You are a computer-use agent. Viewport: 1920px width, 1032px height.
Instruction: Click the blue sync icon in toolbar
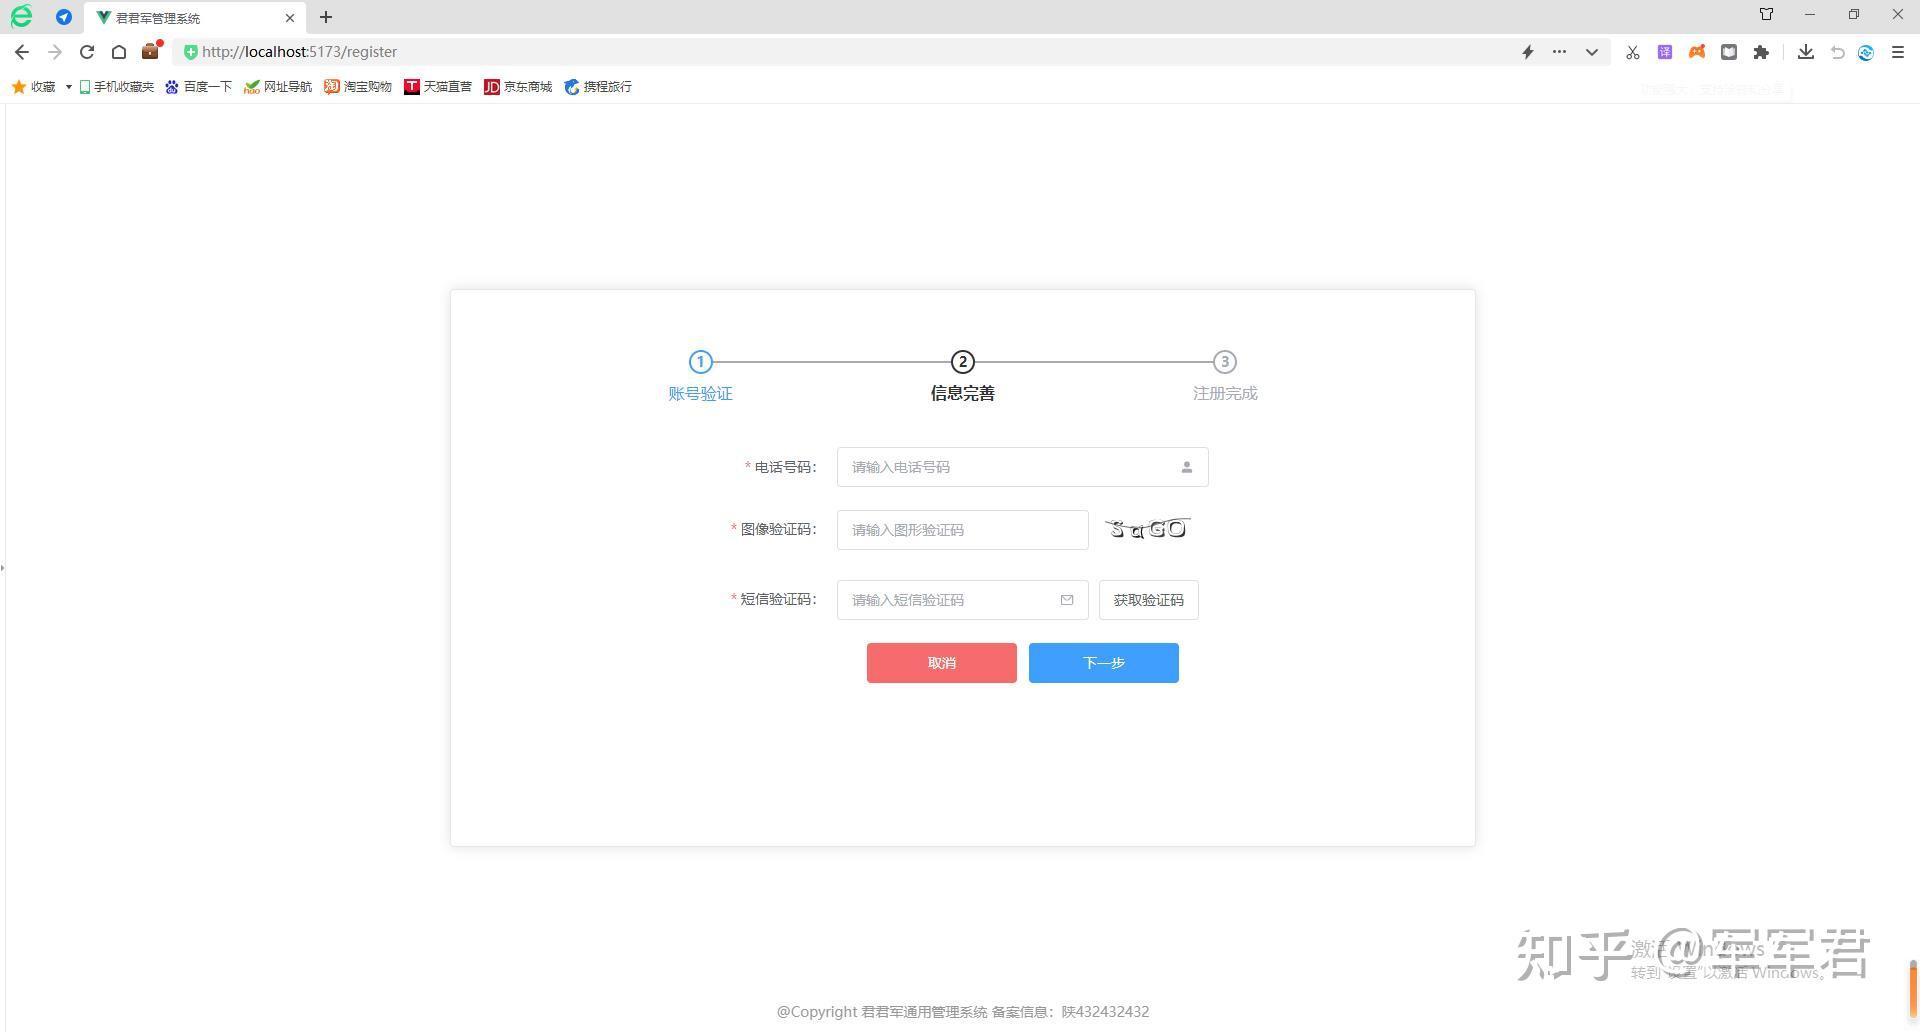(1864, 52)
